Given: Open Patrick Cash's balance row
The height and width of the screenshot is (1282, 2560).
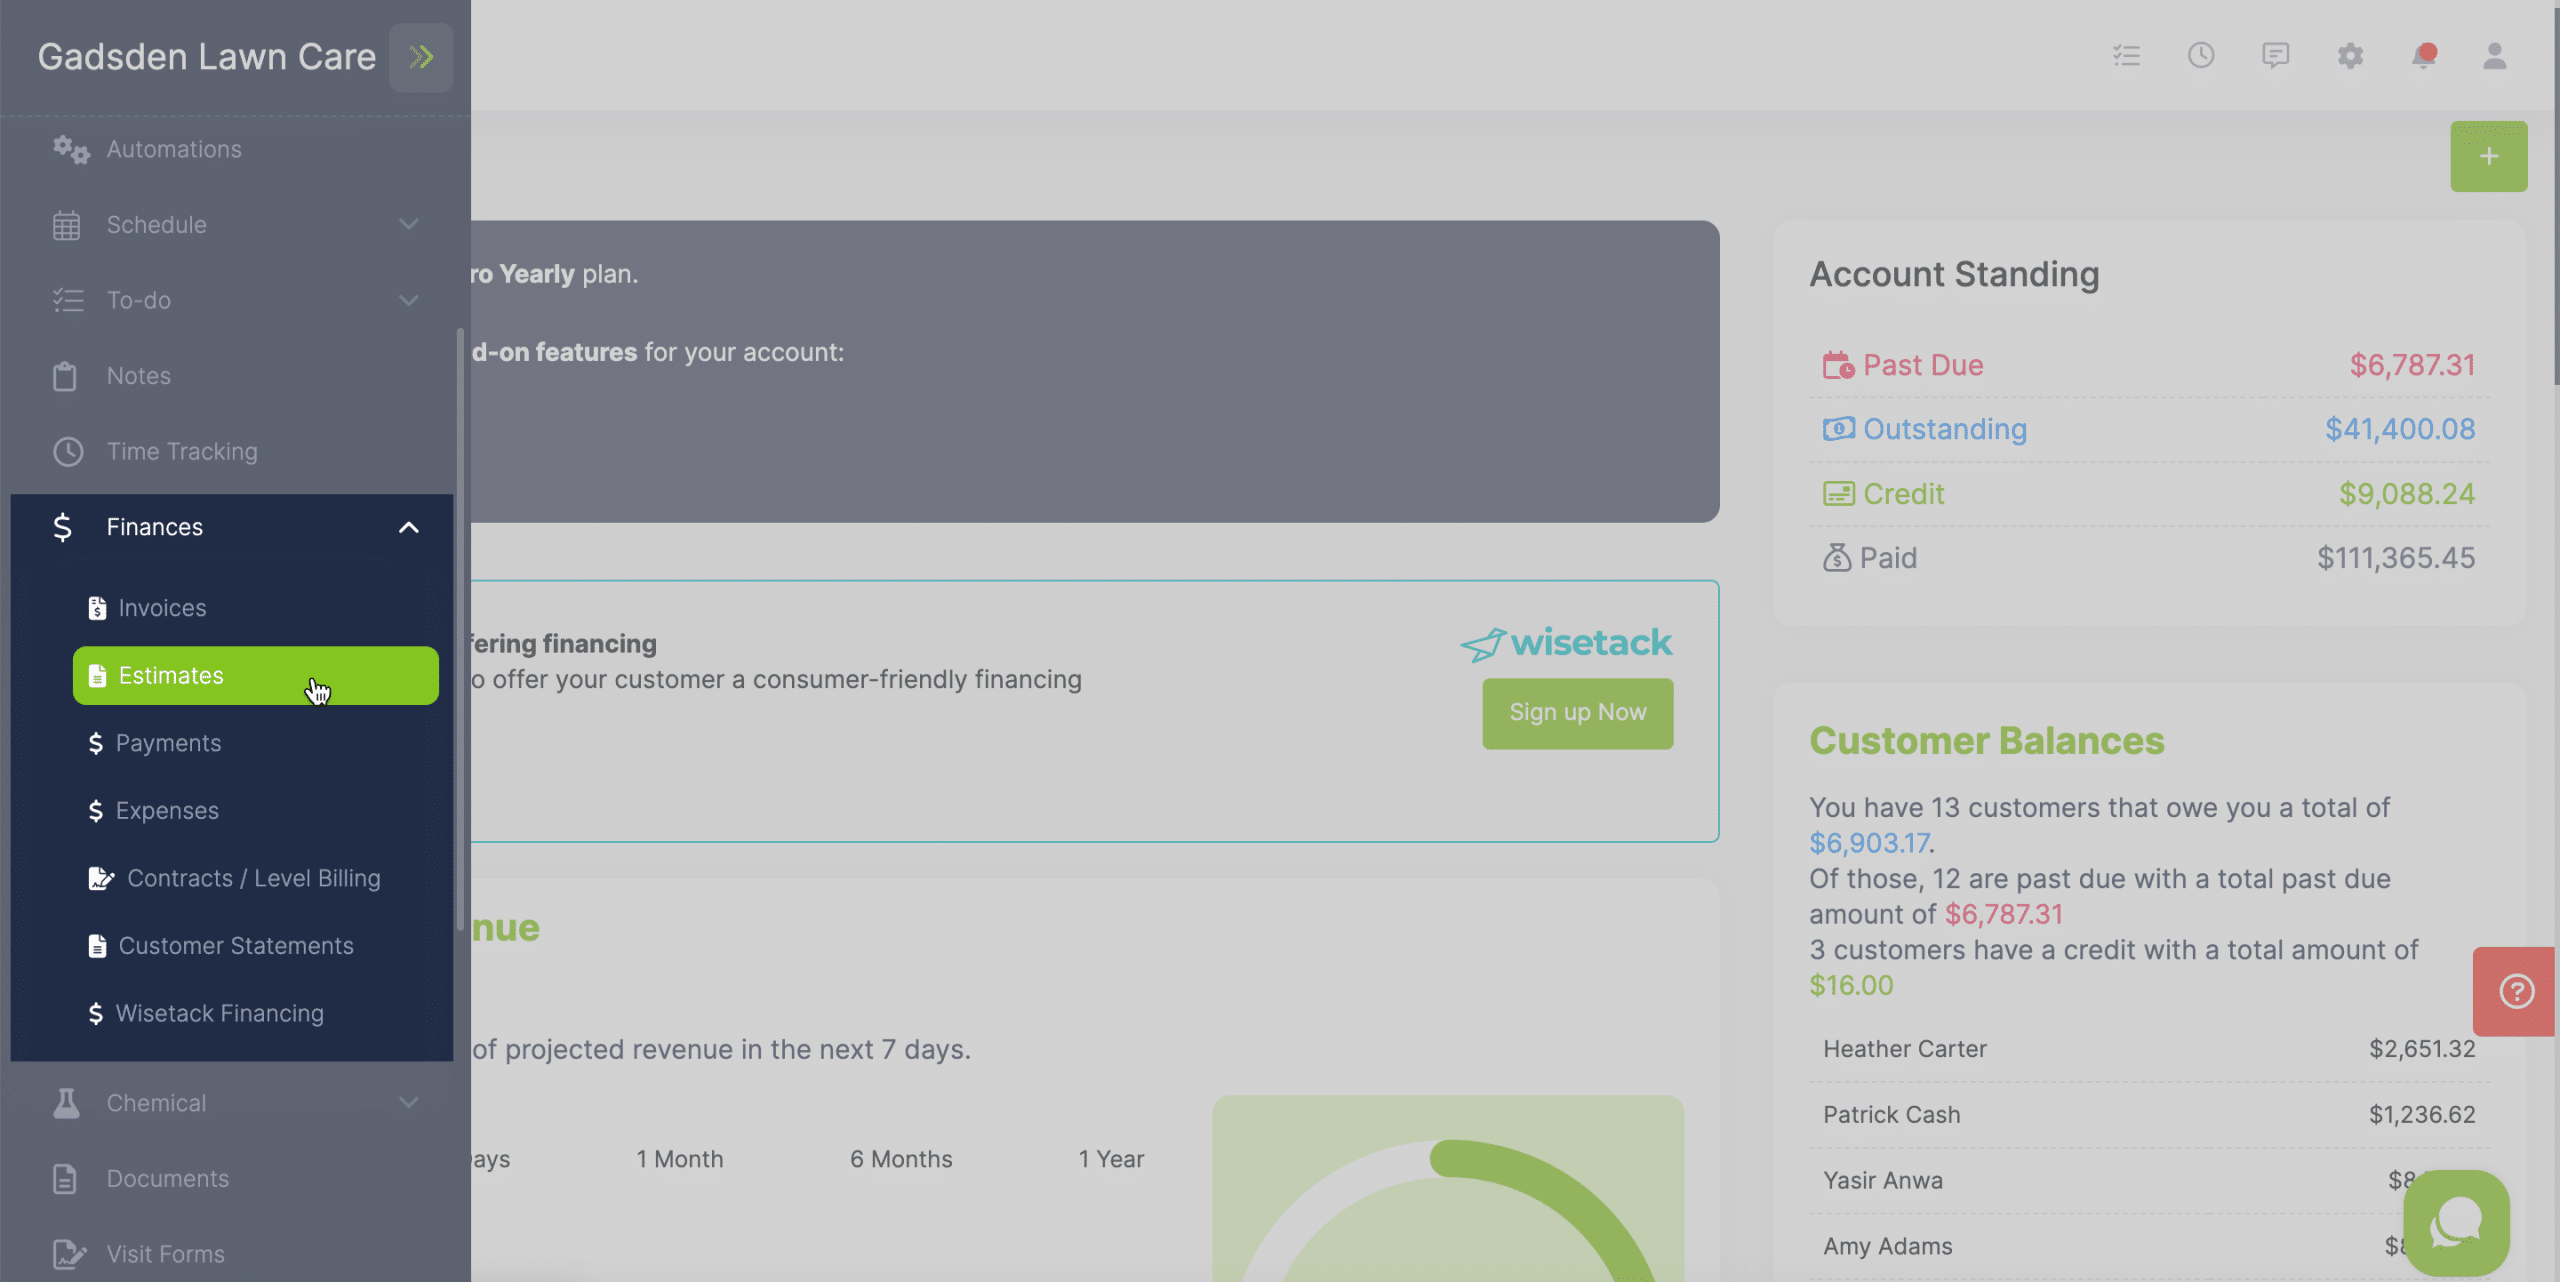Looking at the screenshot, I should click(2149, 1115).
